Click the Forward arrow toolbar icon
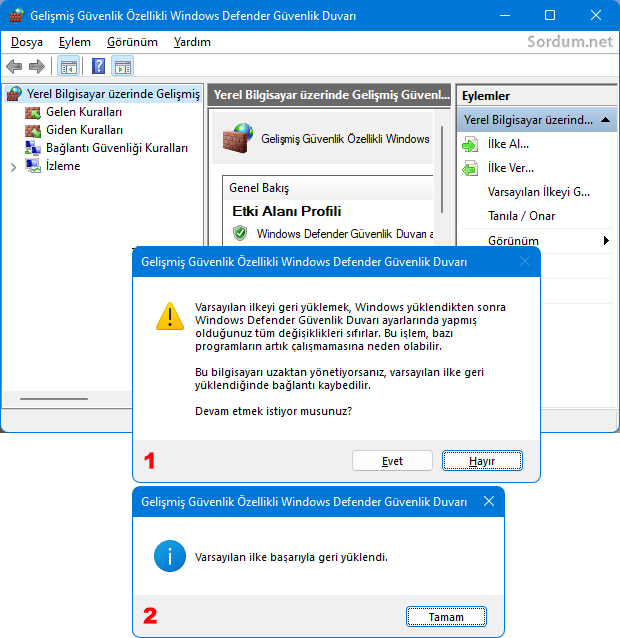This screenshot has width=620, height=638. [37, 66]
